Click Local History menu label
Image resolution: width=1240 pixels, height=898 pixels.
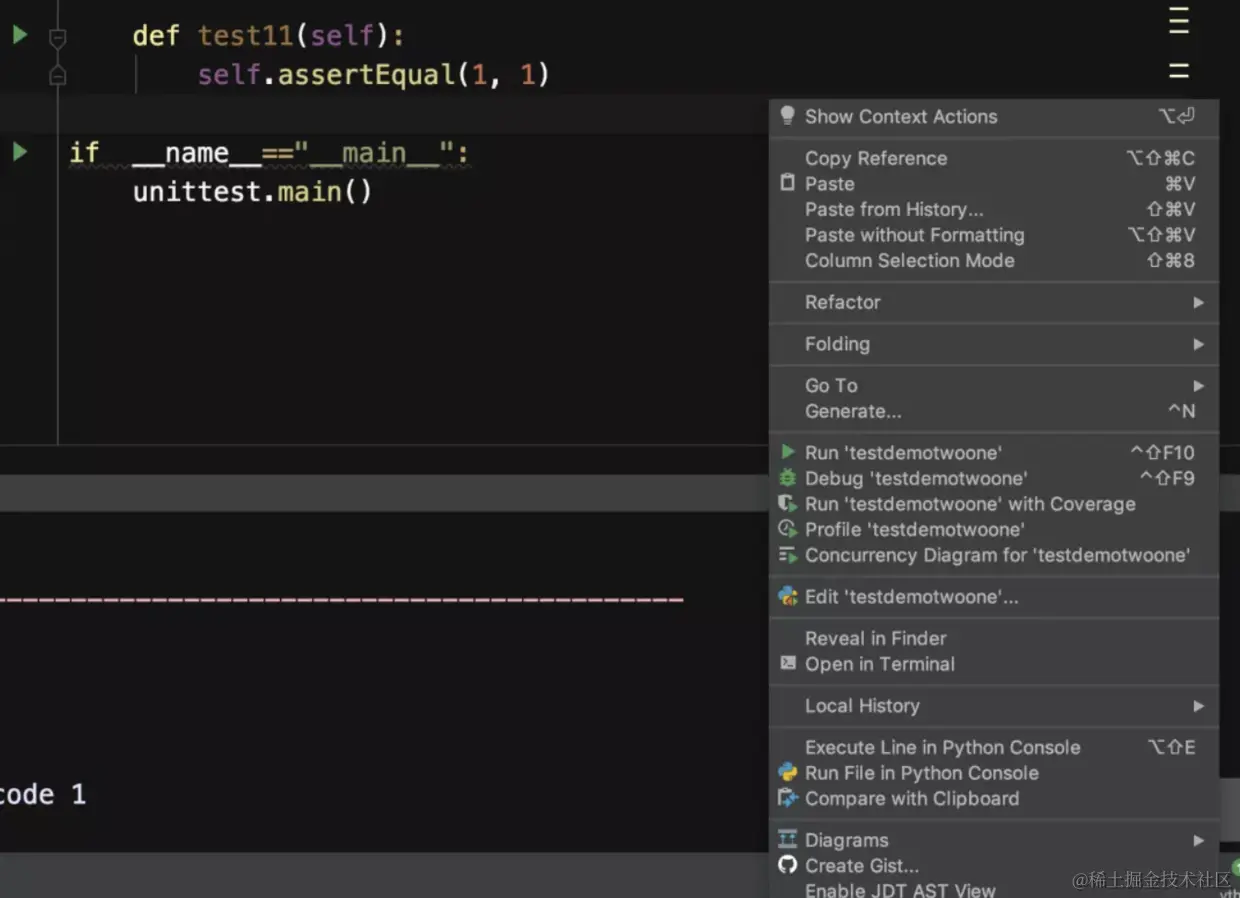click(862, 706)
